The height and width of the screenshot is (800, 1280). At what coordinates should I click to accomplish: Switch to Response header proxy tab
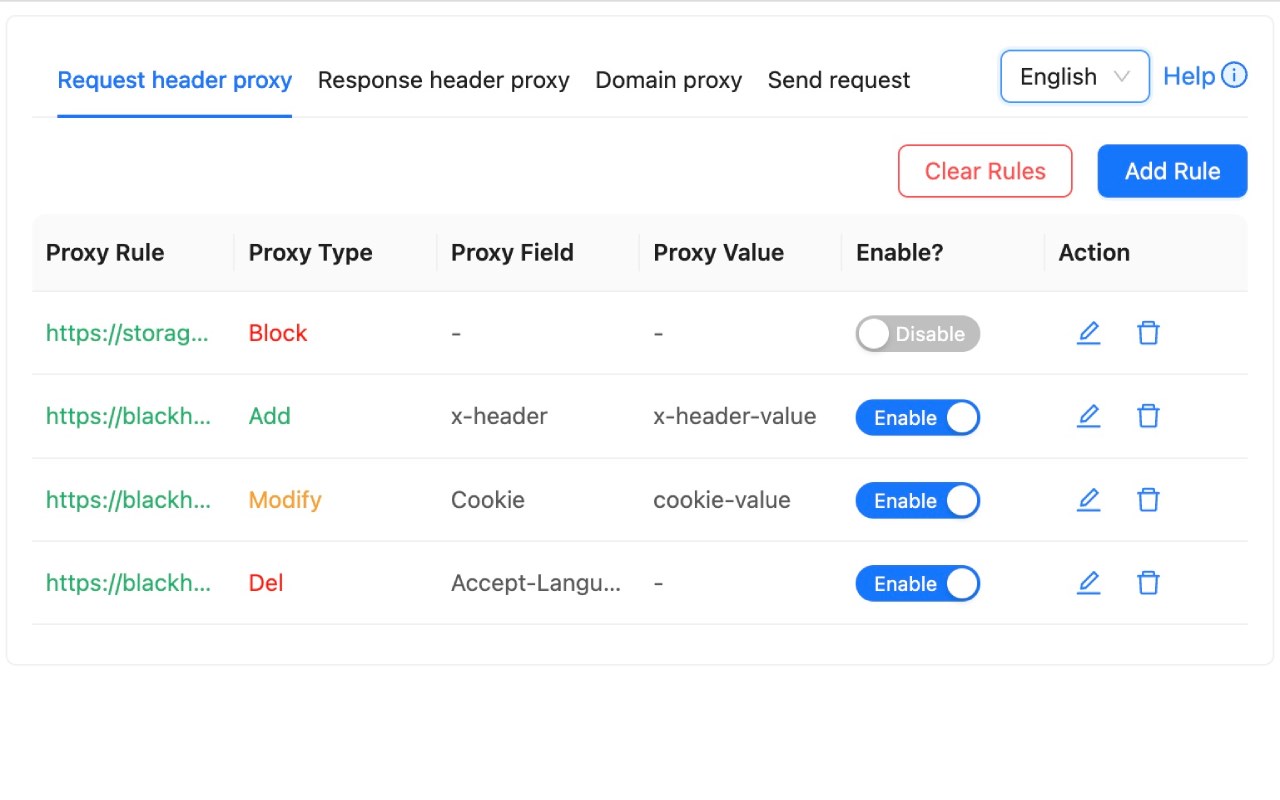(443, 80)
